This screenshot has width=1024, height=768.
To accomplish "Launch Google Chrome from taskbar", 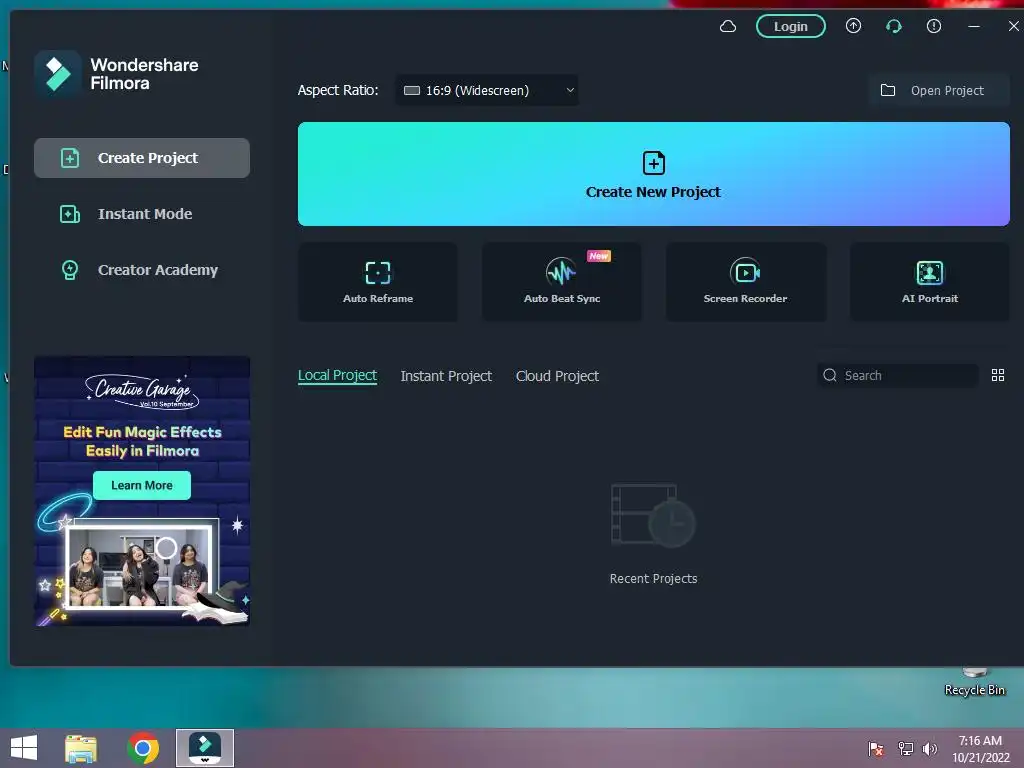I will [x=143, y=748].
